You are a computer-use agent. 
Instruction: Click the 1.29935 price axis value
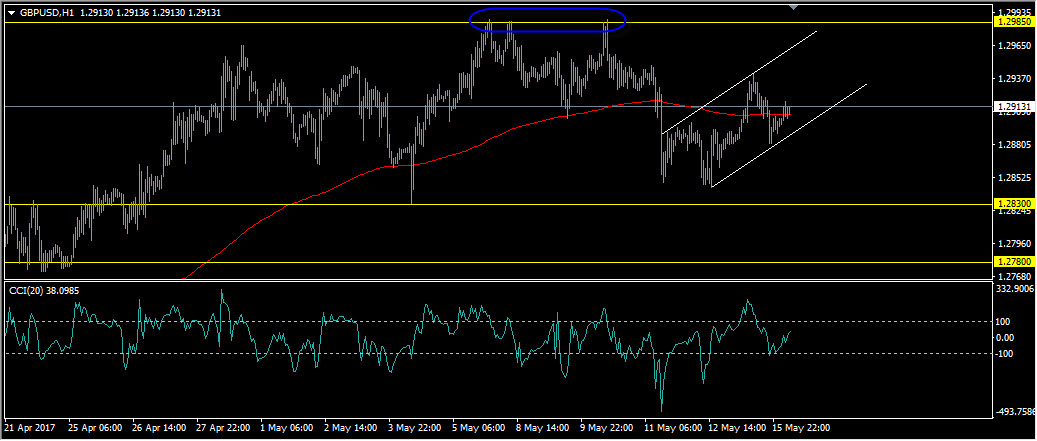(x=1015, y=13)
